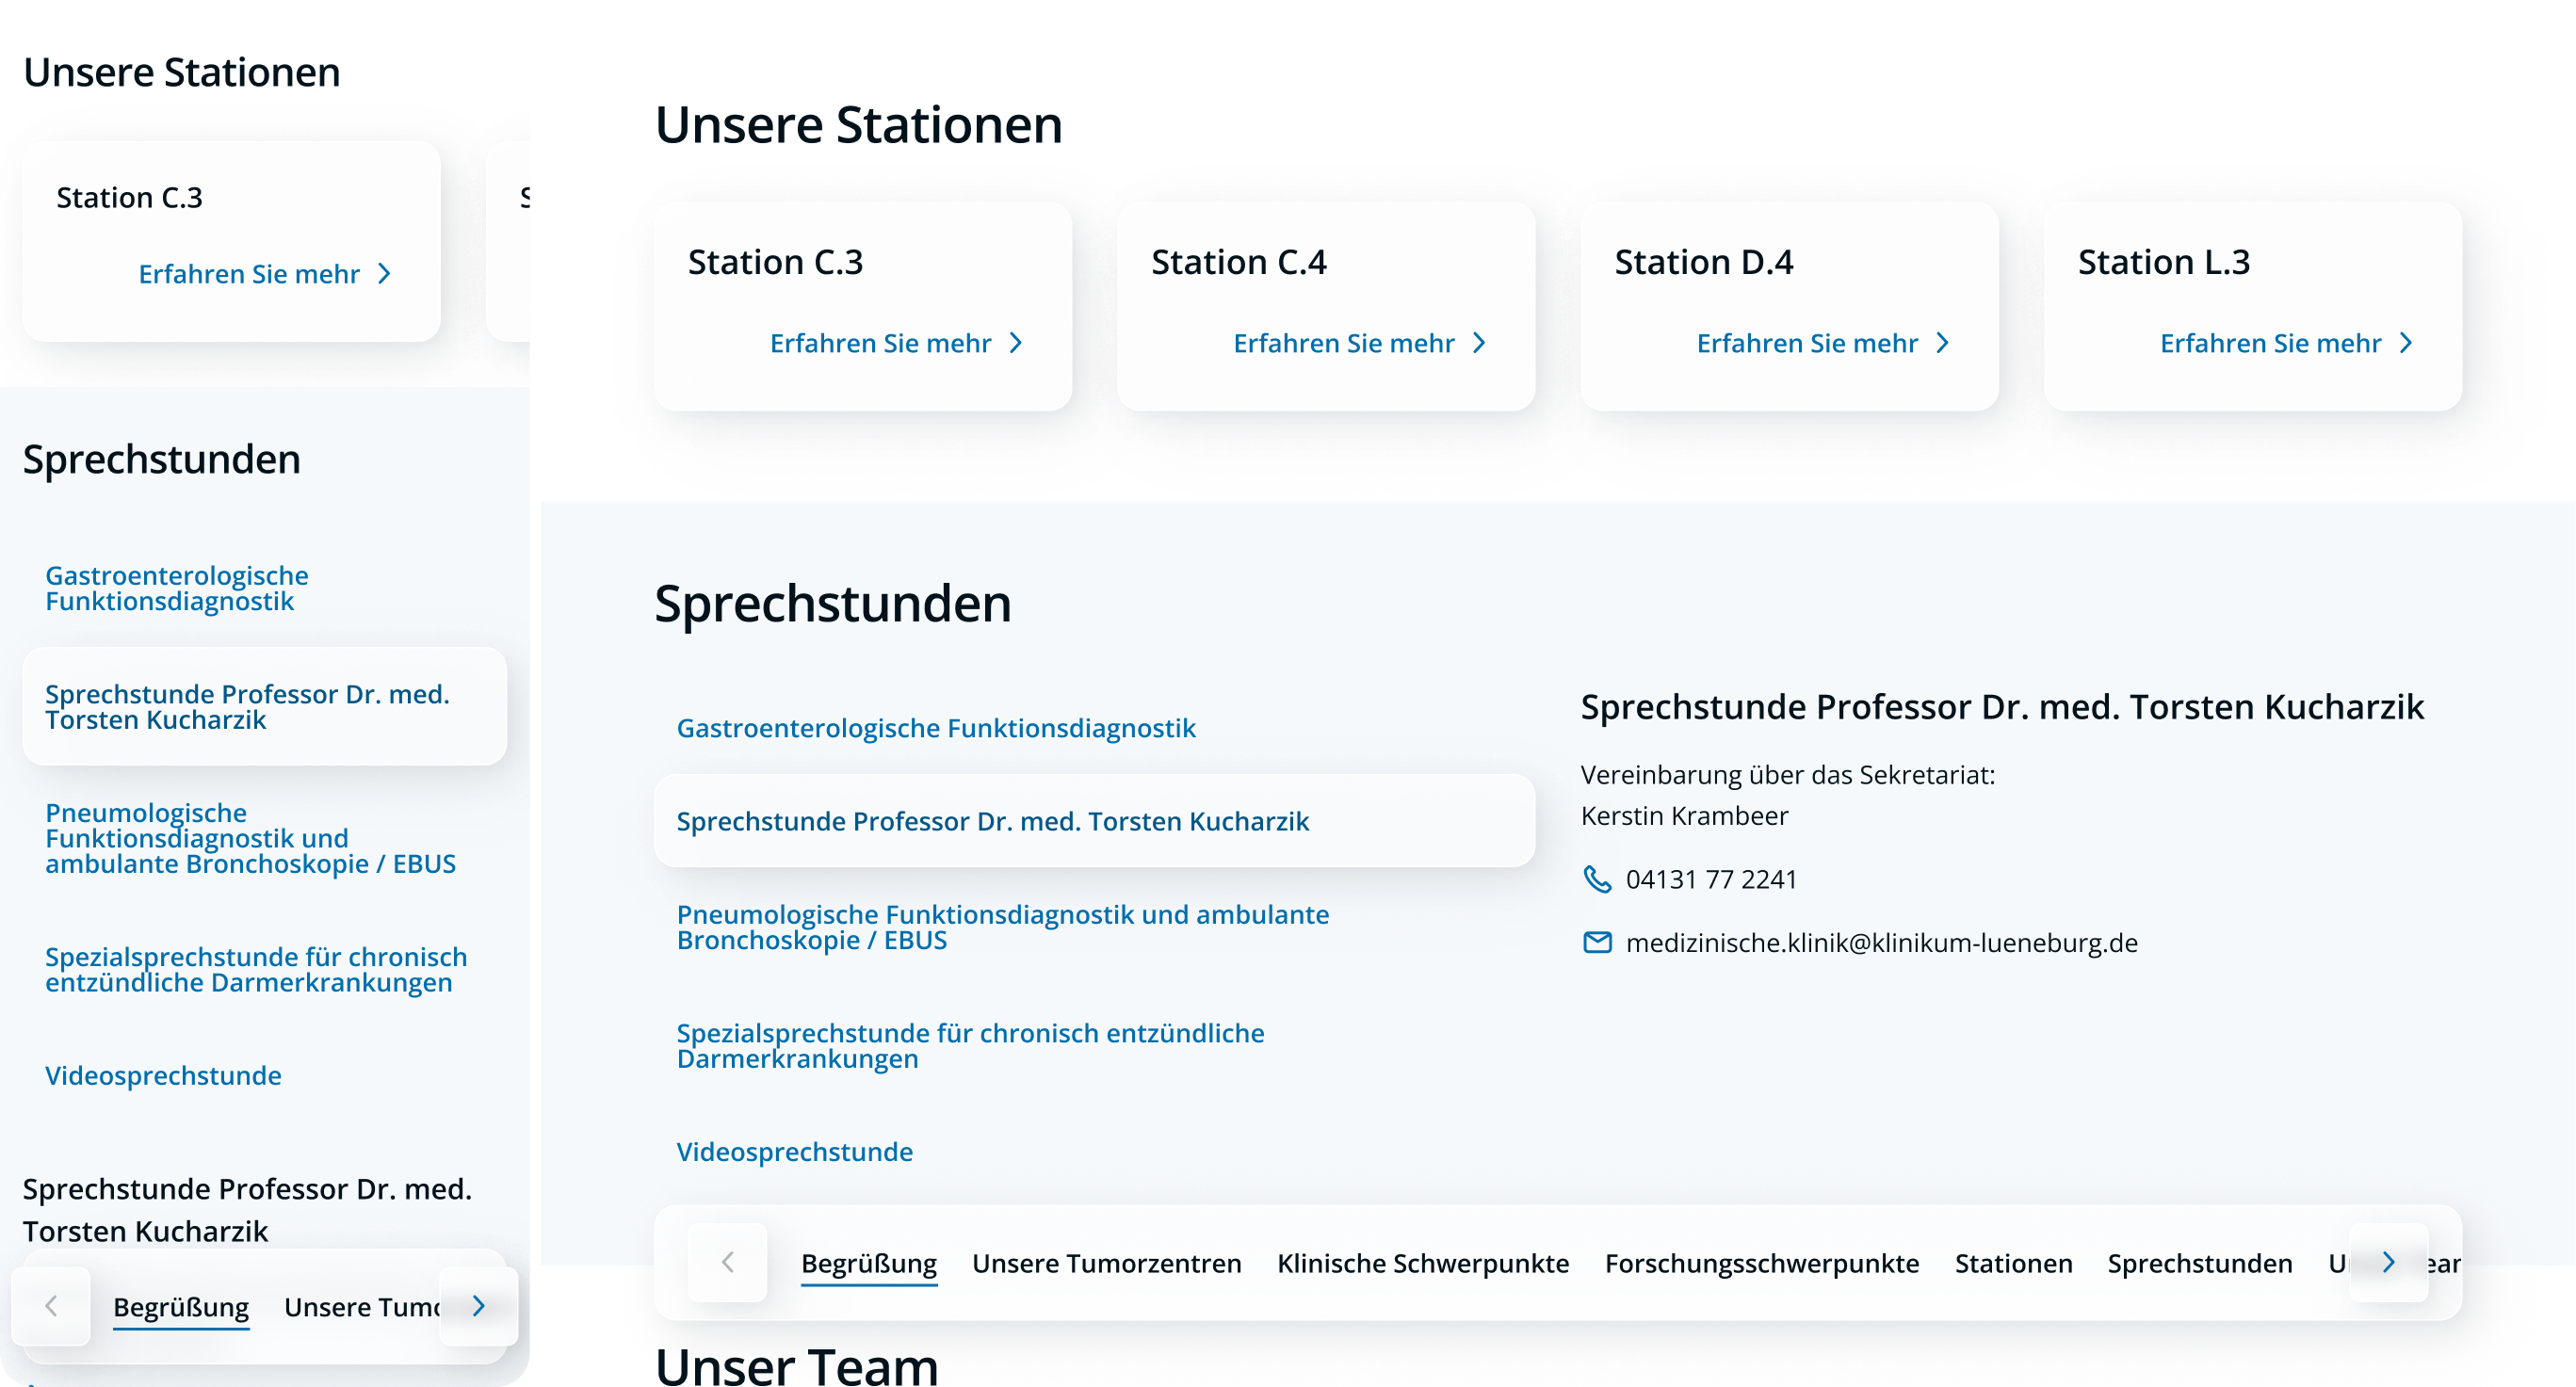Click phone icon next to 04131 77 2241
Viewport: 2576px width, 1387px height.
(x=1597, y=879)
